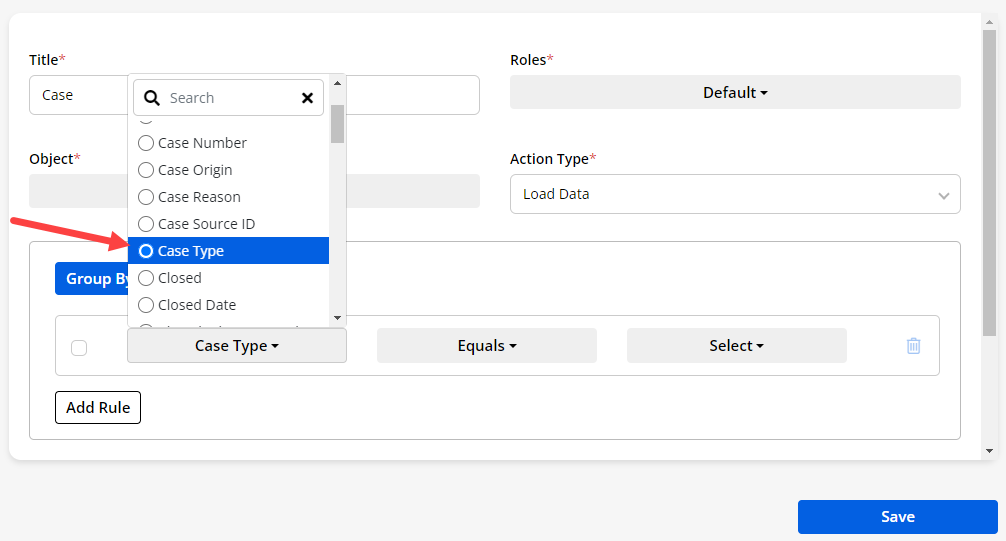Click the magnifier search icon
This screenshot has width=1006, height=541.
click(152, 98)
